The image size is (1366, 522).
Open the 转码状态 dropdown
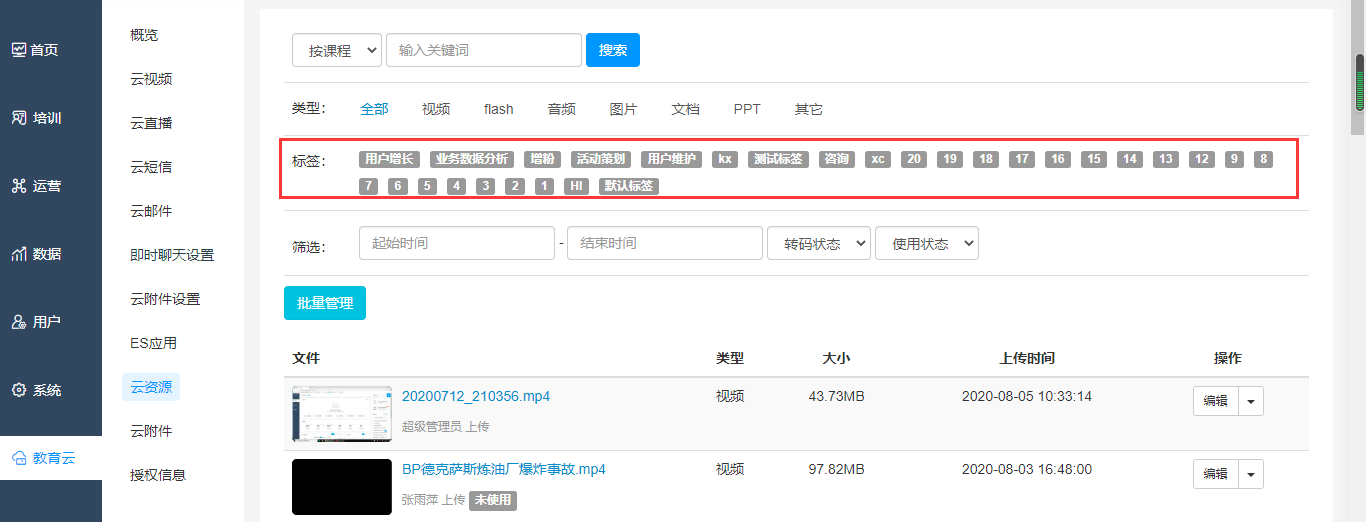[819, 243]
